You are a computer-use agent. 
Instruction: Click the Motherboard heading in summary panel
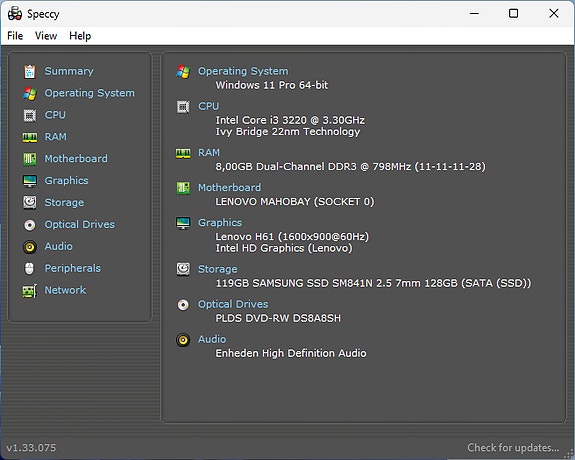click(230, 187)
